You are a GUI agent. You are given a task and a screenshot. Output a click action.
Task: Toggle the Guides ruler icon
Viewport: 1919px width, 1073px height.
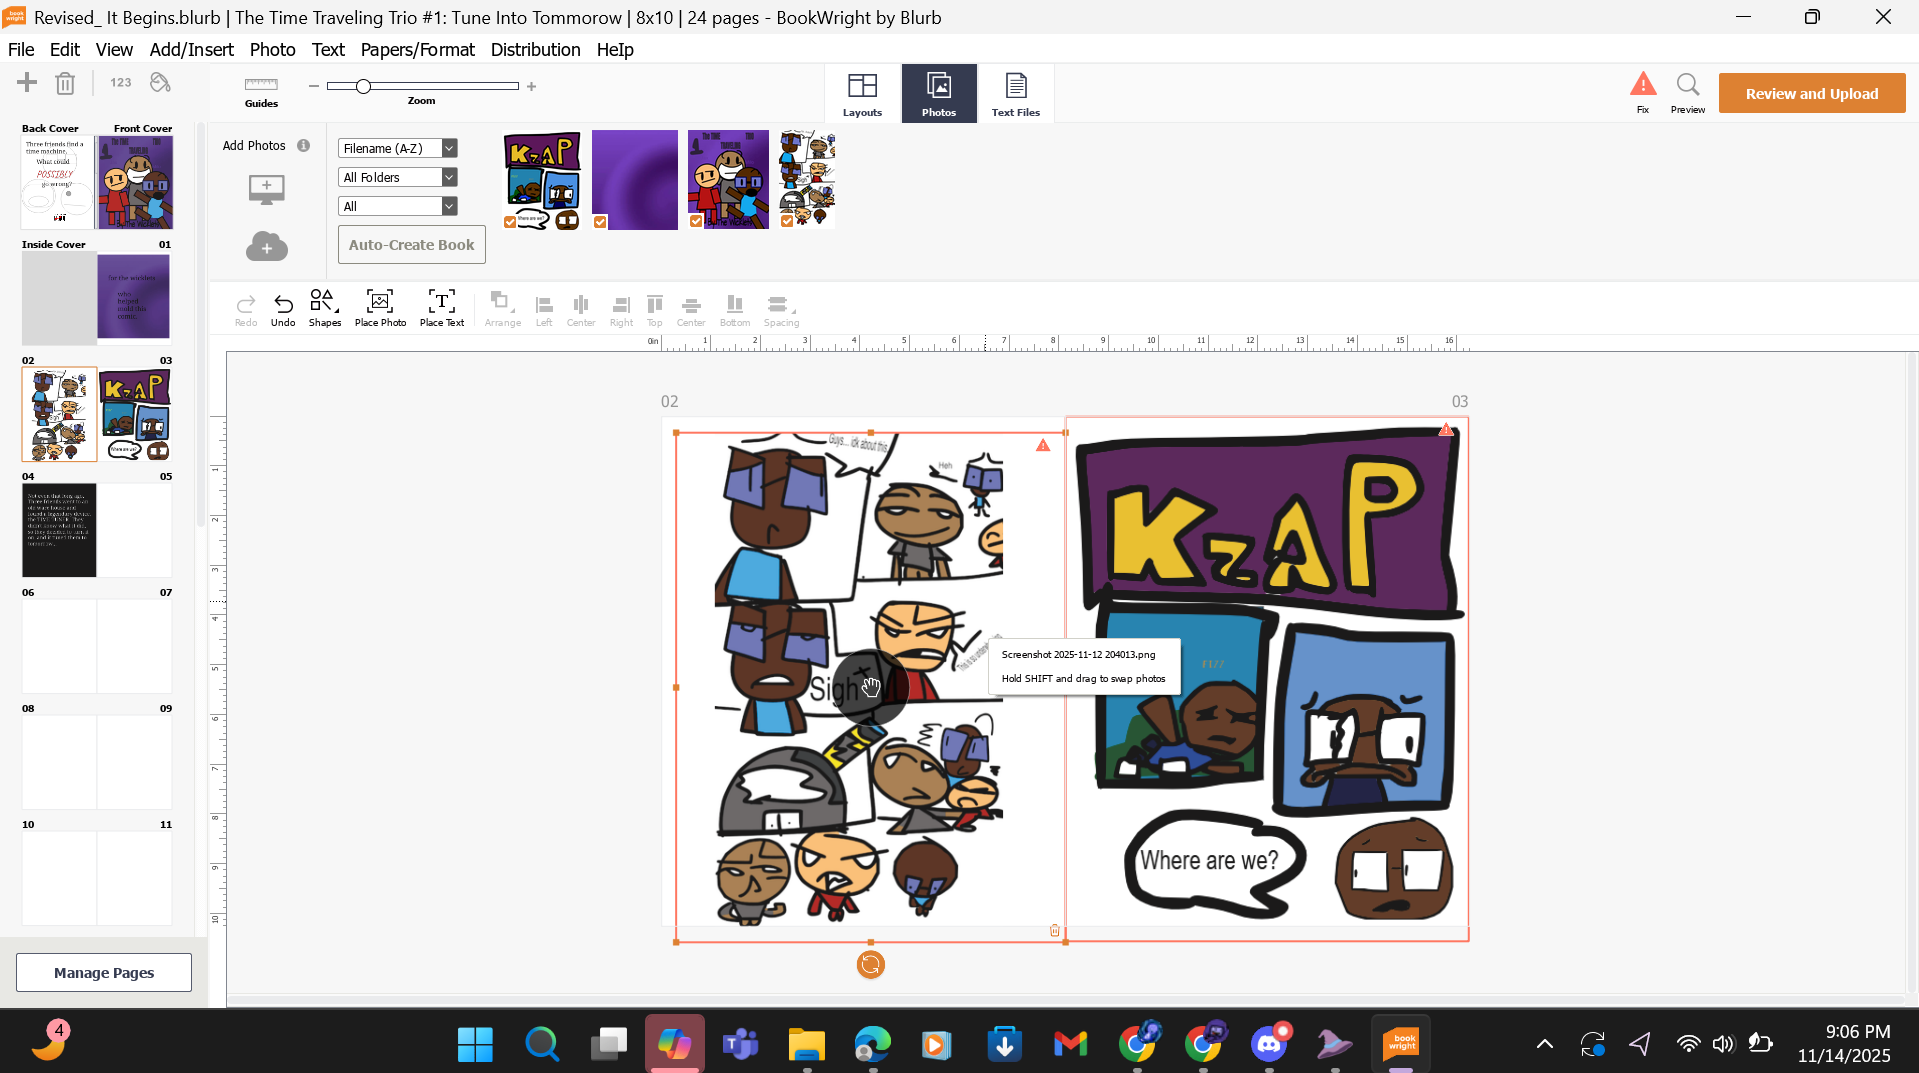pos(261,85)
